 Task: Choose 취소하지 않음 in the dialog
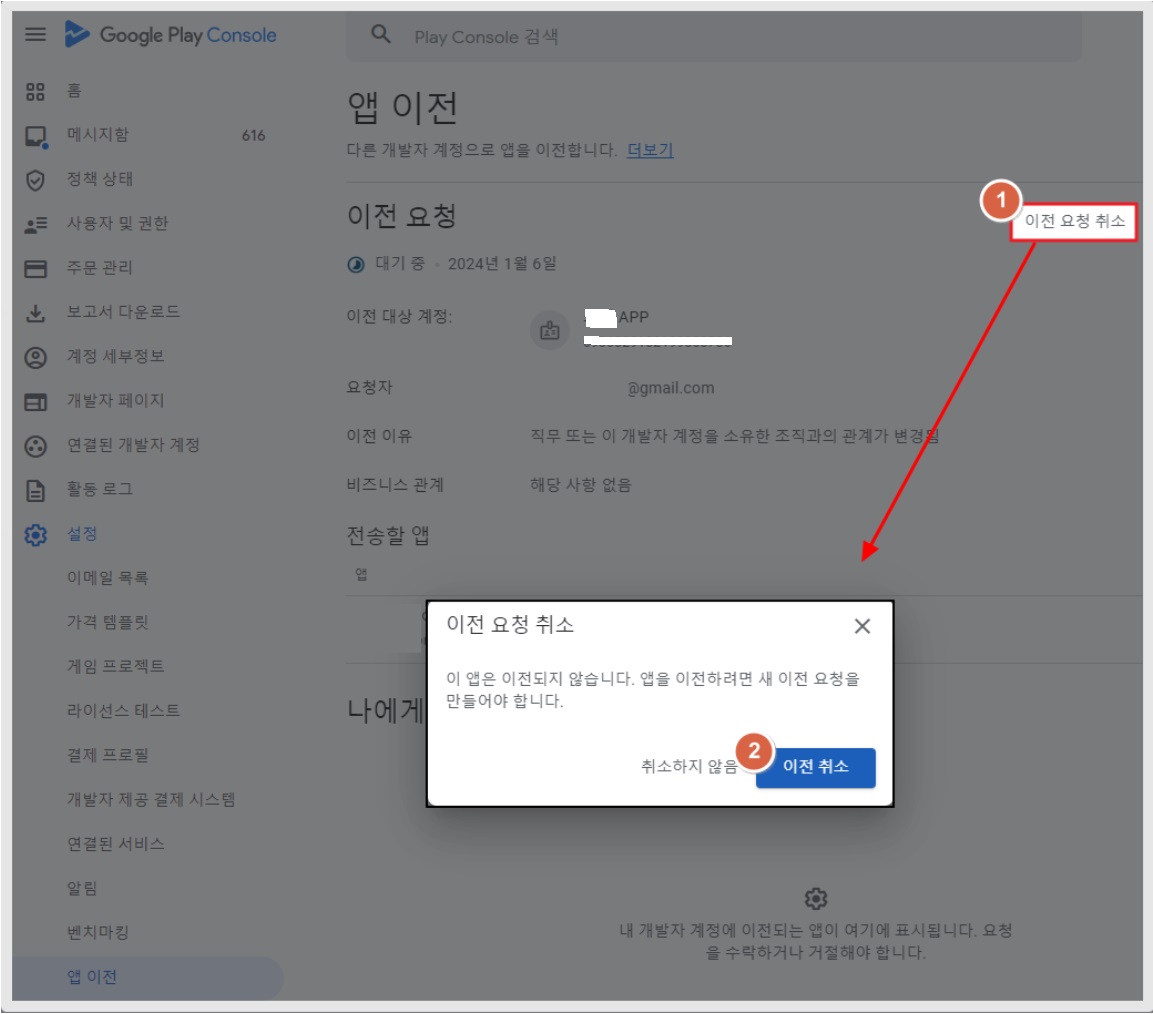(689, 766)
